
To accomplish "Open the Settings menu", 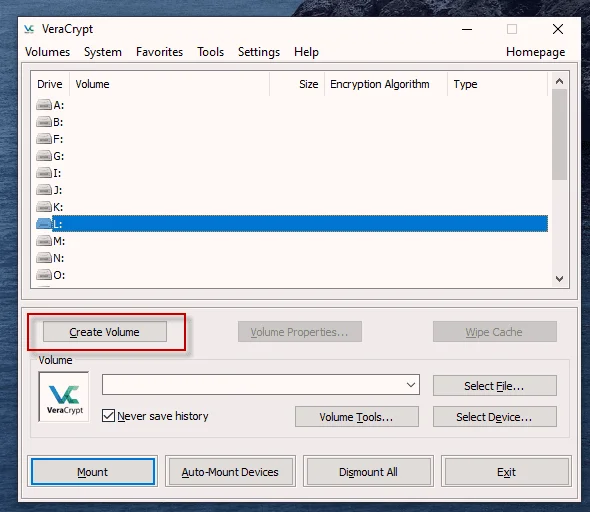I will point(259,52).
